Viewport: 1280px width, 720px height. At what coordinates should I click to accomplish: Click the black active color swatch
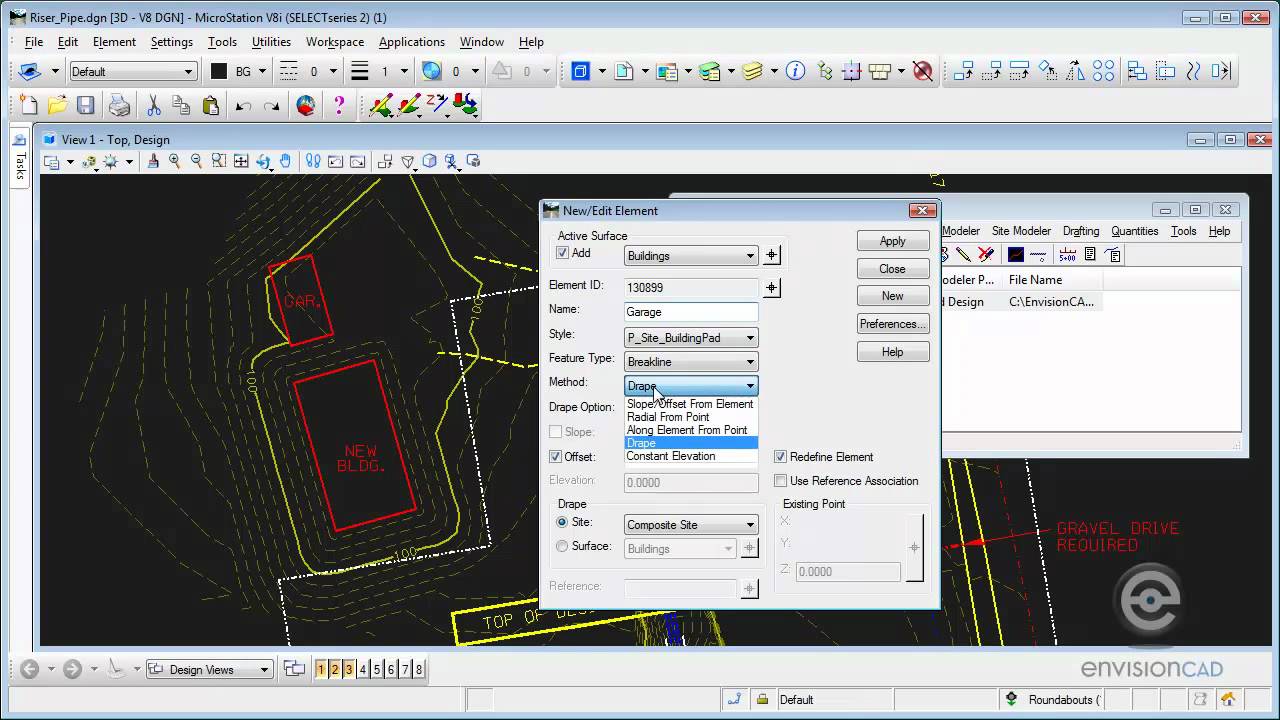(x=219, y=71)
